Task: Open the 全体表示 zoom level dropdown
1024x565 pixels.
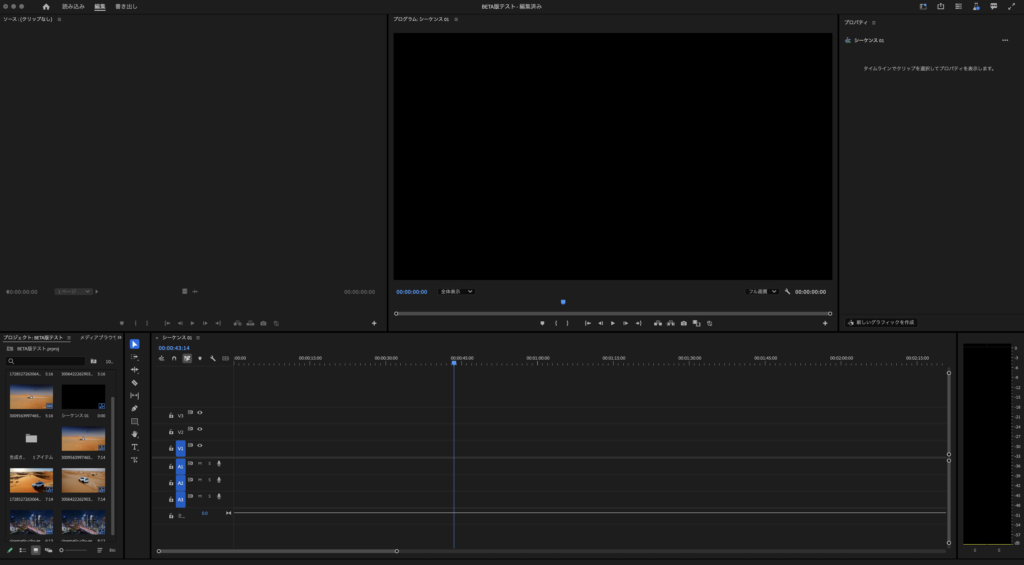Action: 457,292
